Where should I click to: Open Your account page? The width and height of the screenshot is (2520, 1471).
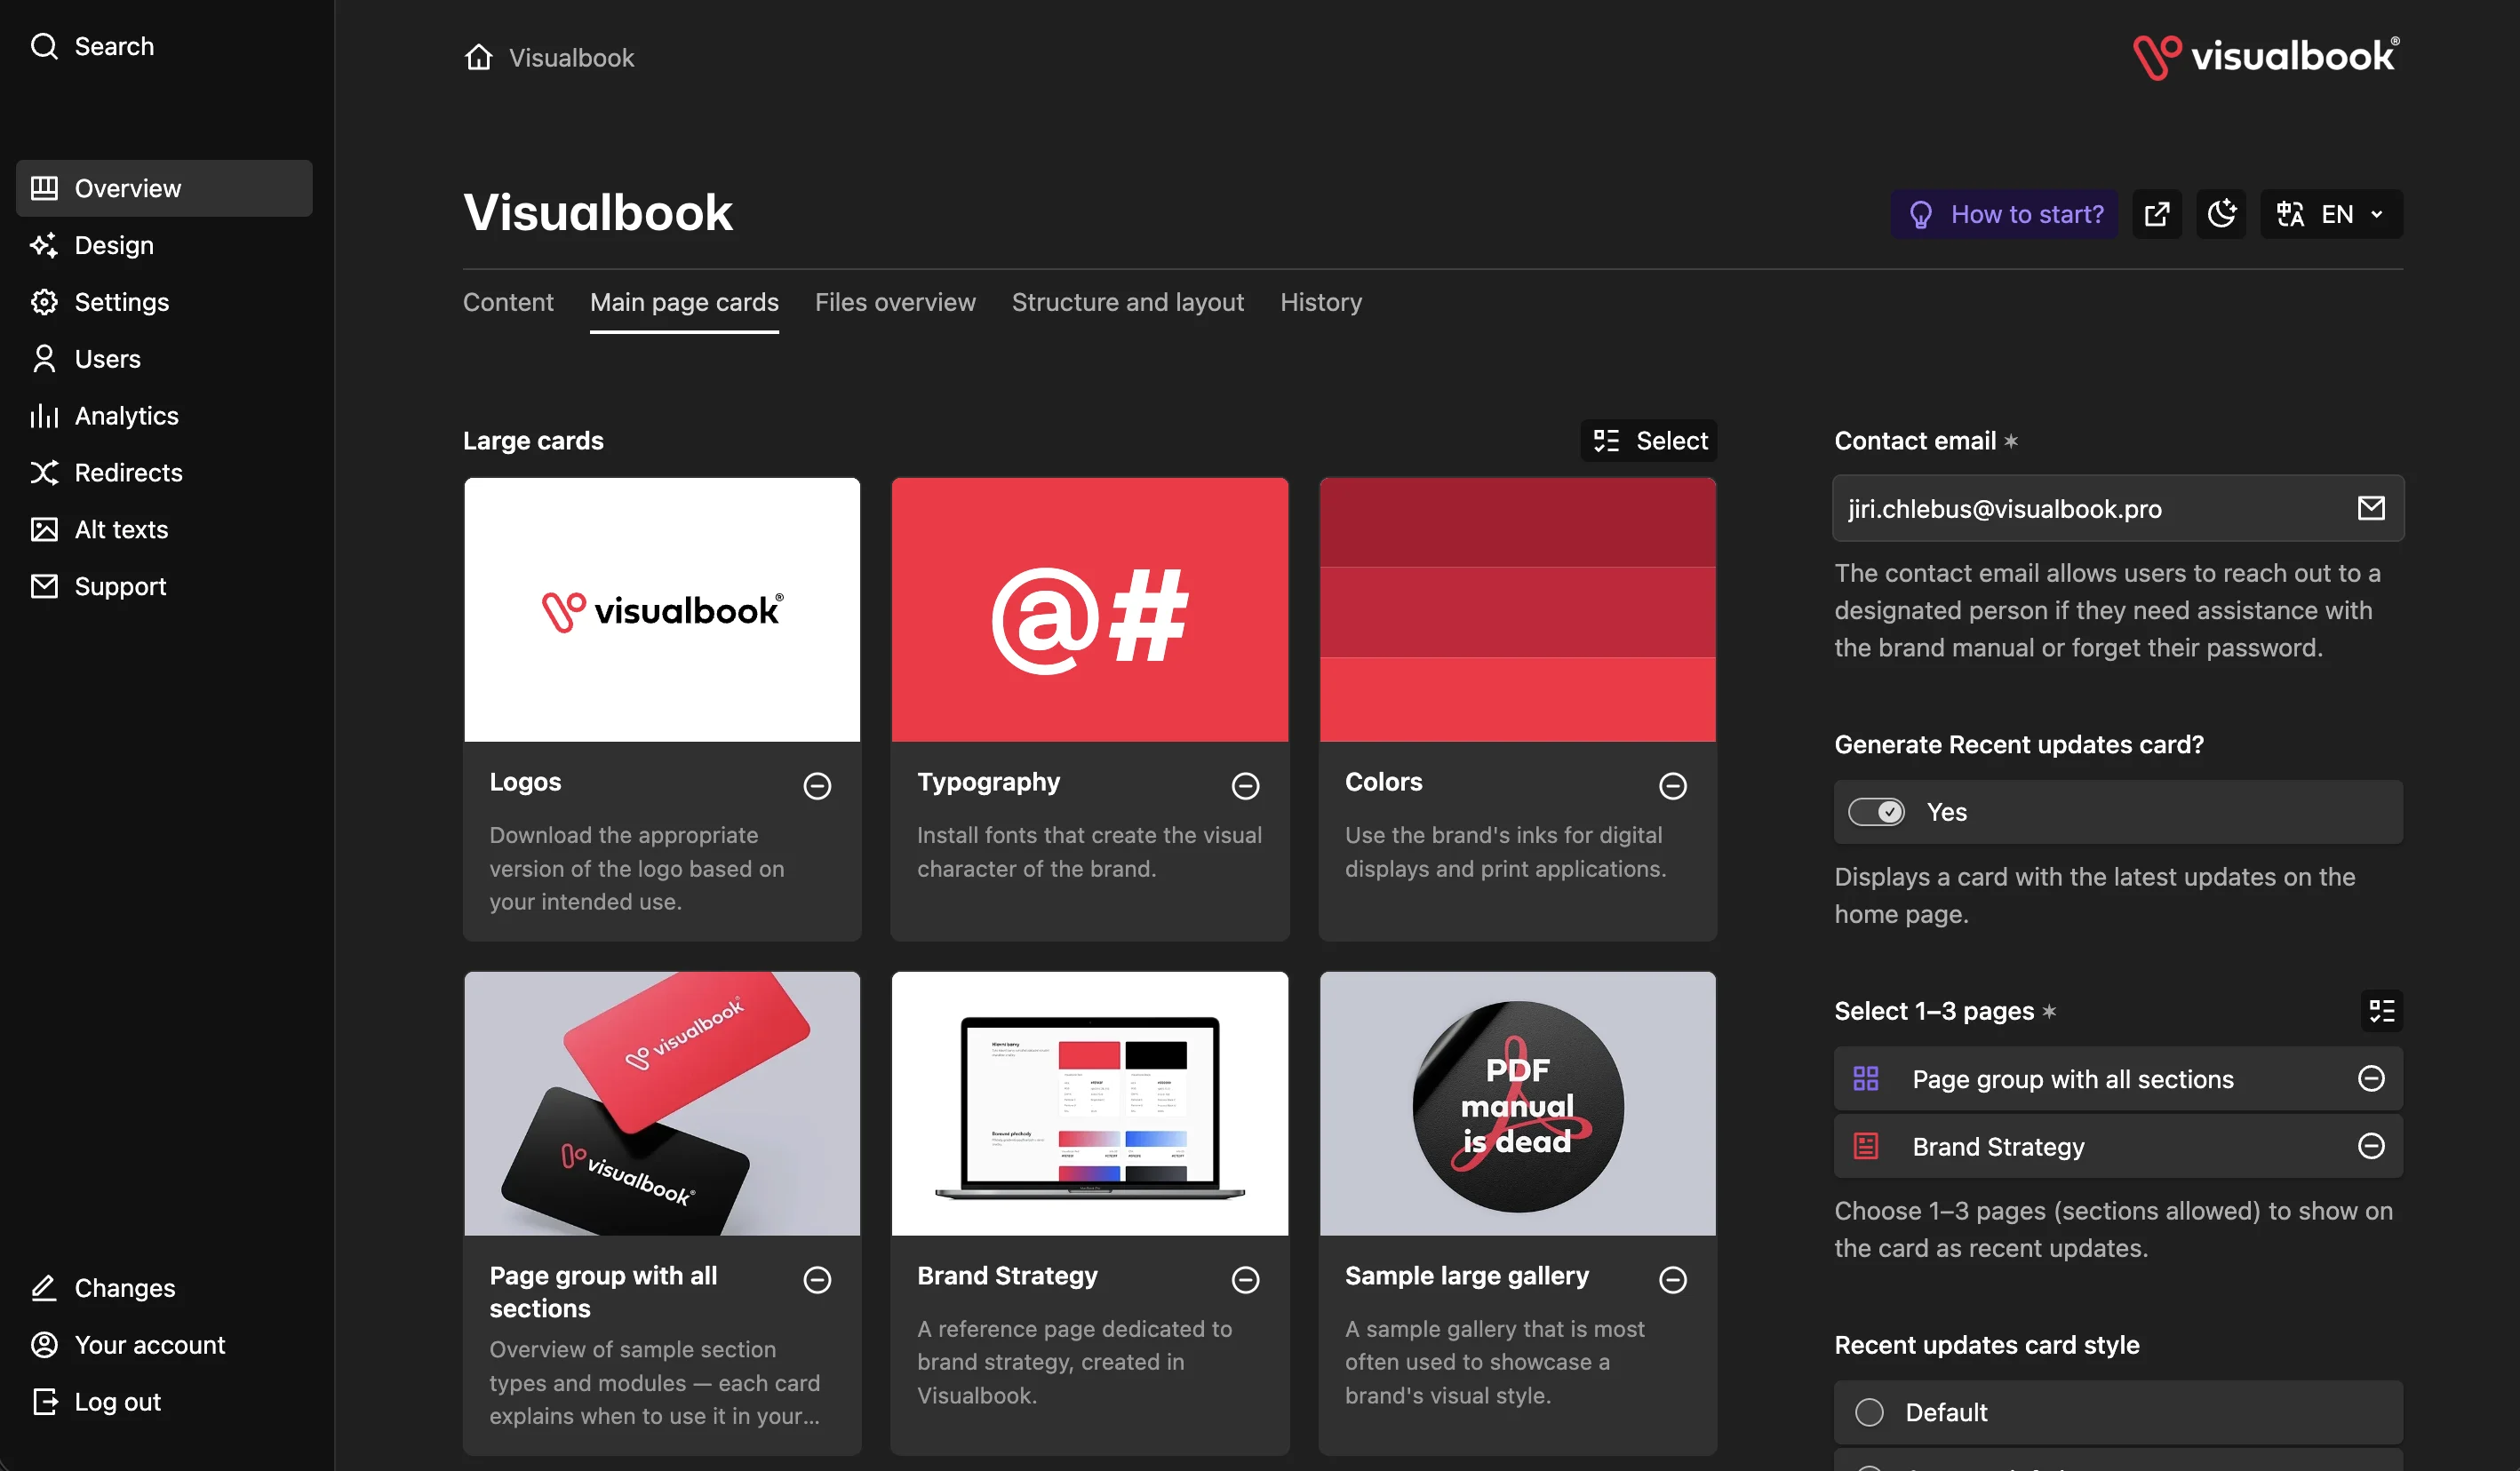pos(127,1344)
